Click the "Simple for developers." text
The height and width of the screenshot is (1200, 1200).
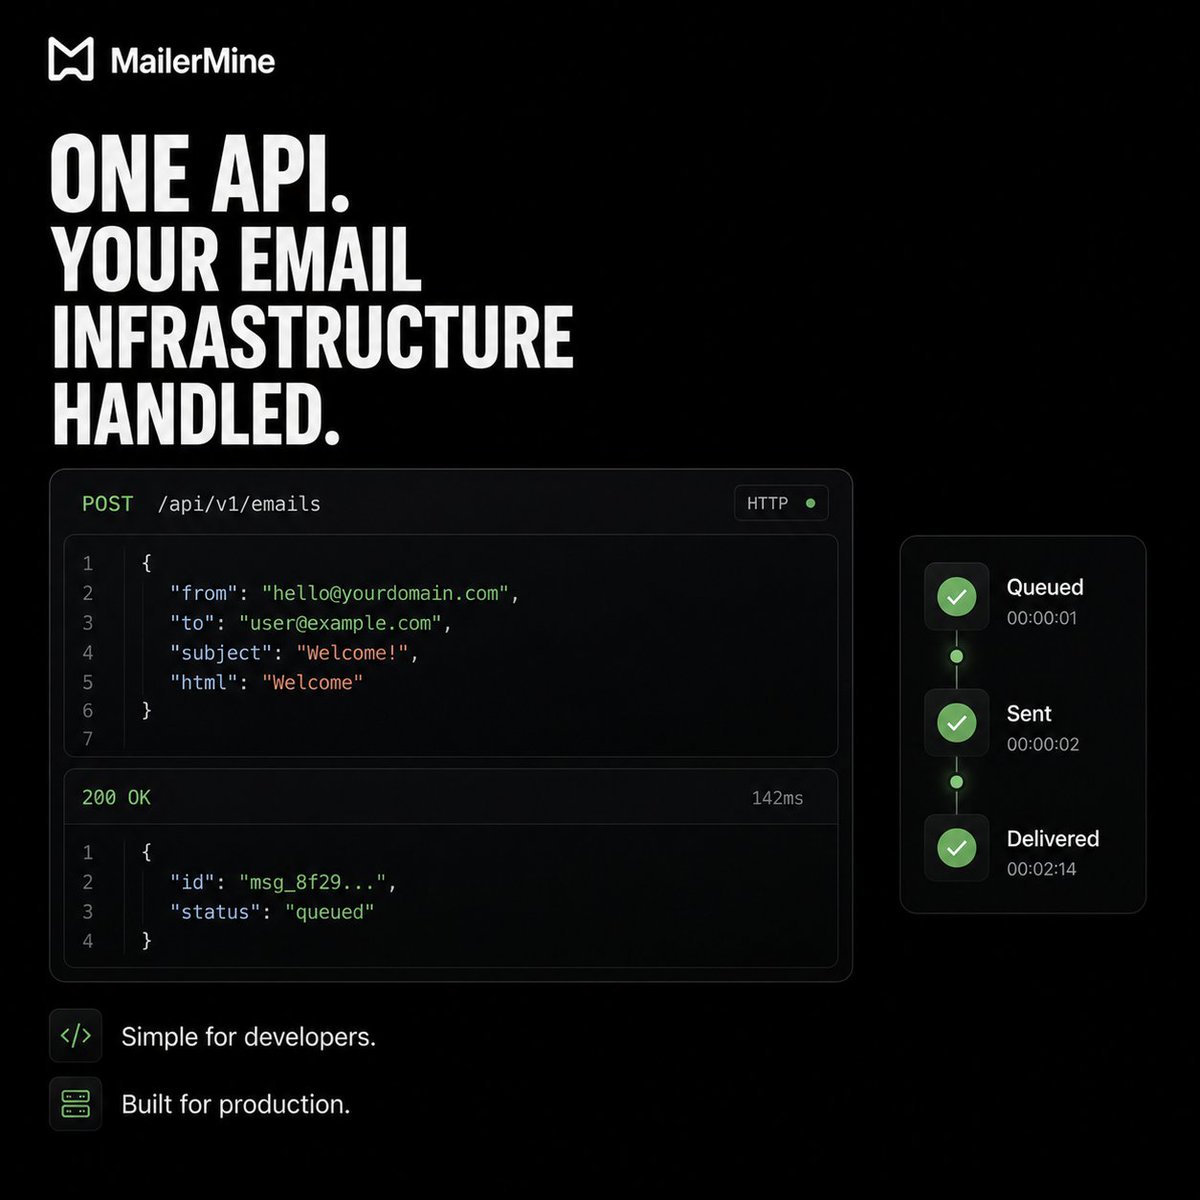click(249, 1037)
